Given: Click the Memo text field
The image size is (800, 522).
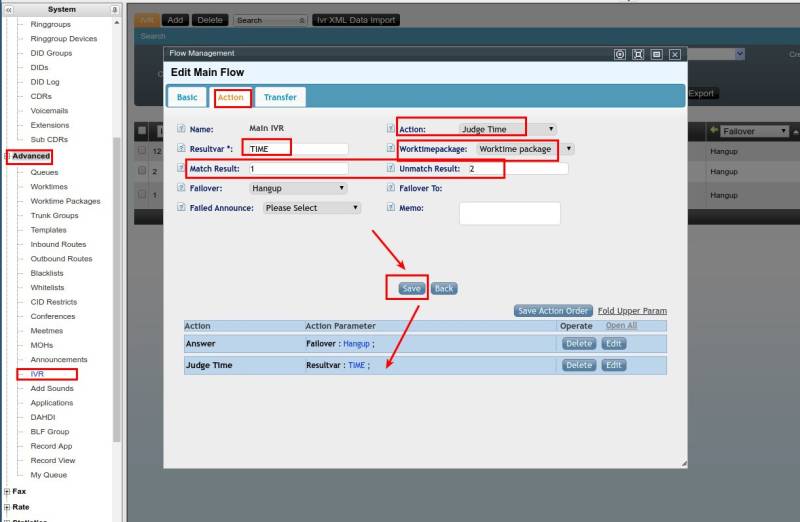Looking at the screenshot, I should [x=509, y=213].
